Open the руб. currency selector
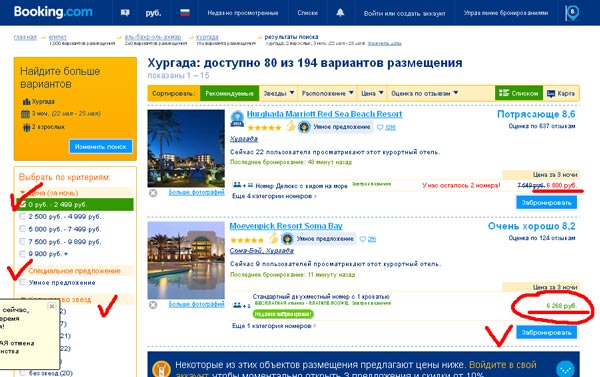 [153, 13]
